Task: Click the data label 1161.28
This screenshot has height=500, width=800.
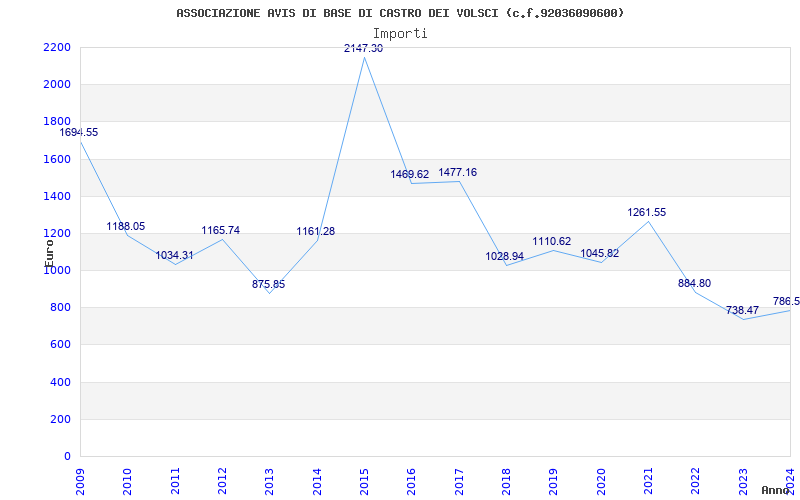Action: tap(316, 232)
